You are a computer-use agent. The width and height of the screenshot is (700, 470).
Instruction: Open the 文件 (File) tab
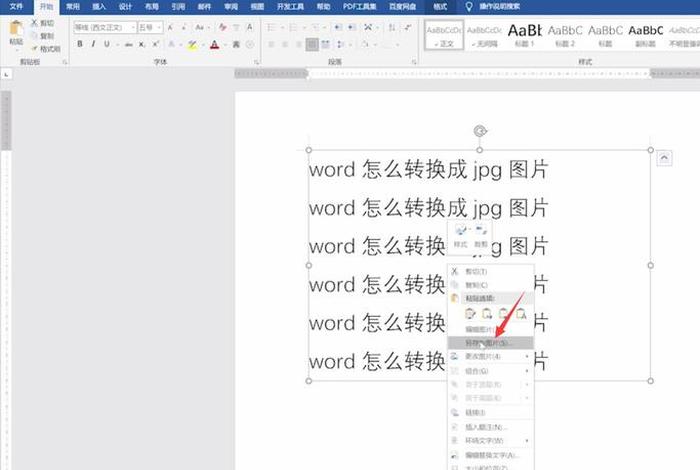(16, 7)
